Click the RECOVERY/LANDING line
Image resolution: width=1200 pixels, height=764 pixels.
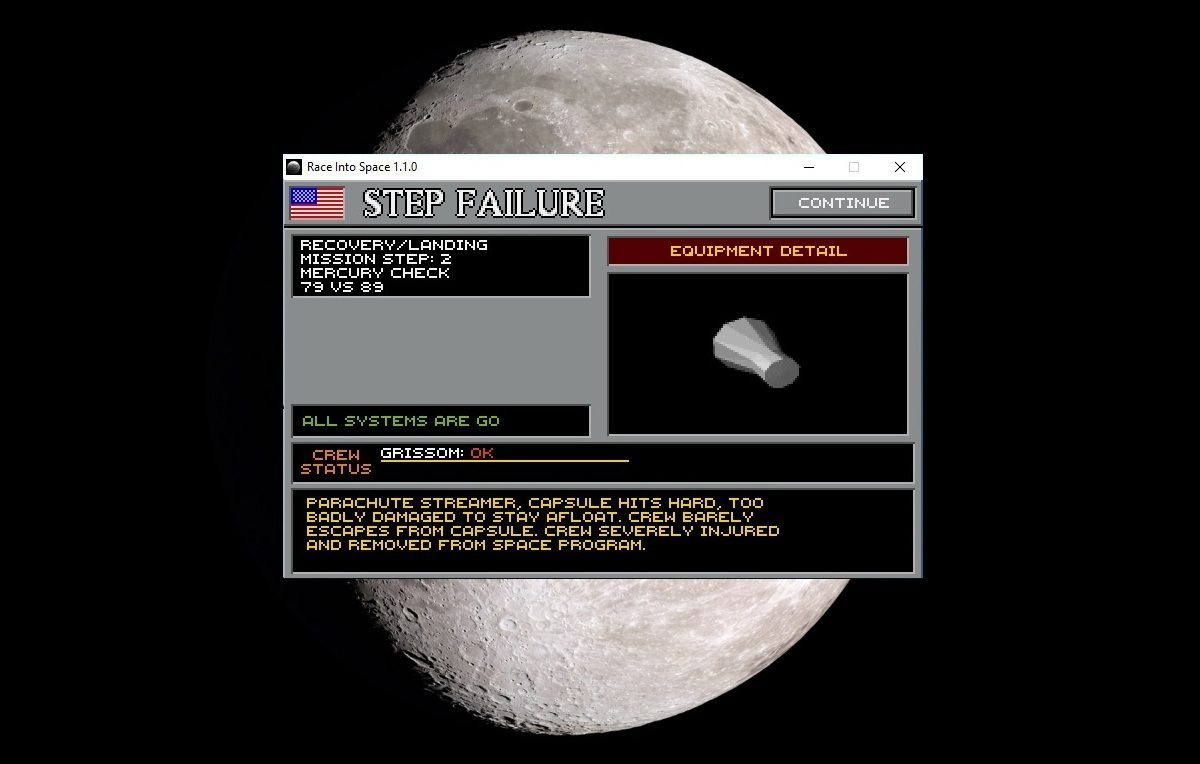tap(394, 245)
